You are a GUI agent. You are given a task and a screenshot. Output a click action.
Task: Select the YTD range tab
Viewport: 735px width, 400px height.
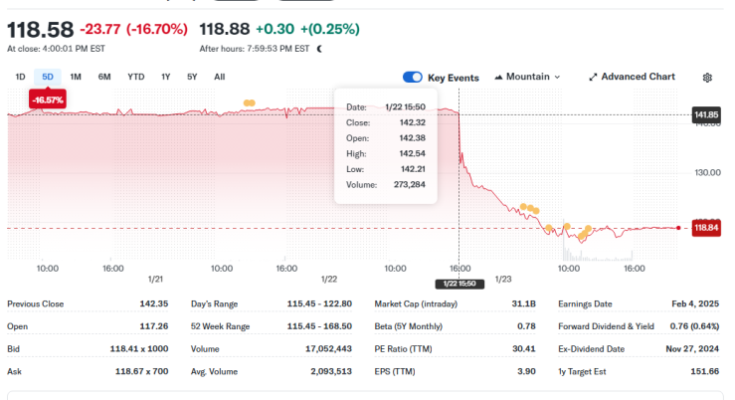pyautogui.click(x=135, y=77)
